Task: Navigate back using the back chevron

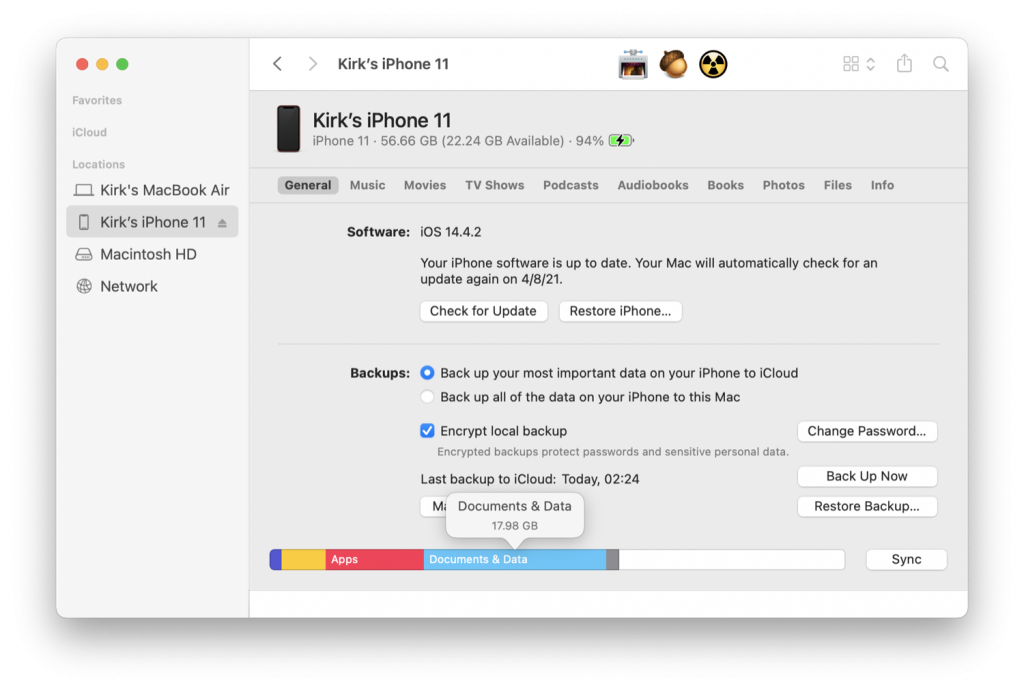Action: (x=277, y=63)
